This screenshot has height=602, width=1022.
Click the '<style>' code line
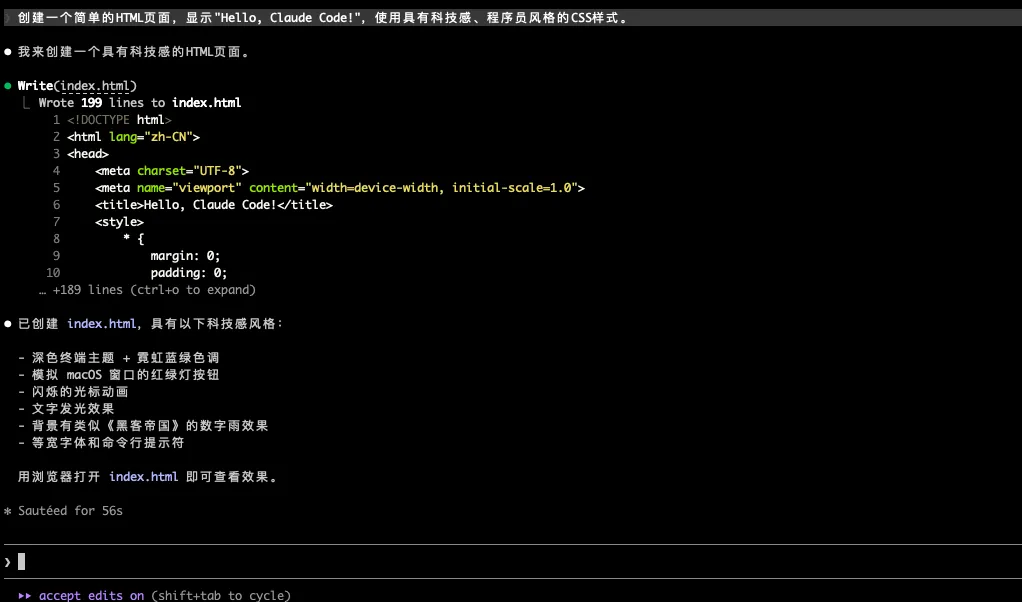[119, 222]
